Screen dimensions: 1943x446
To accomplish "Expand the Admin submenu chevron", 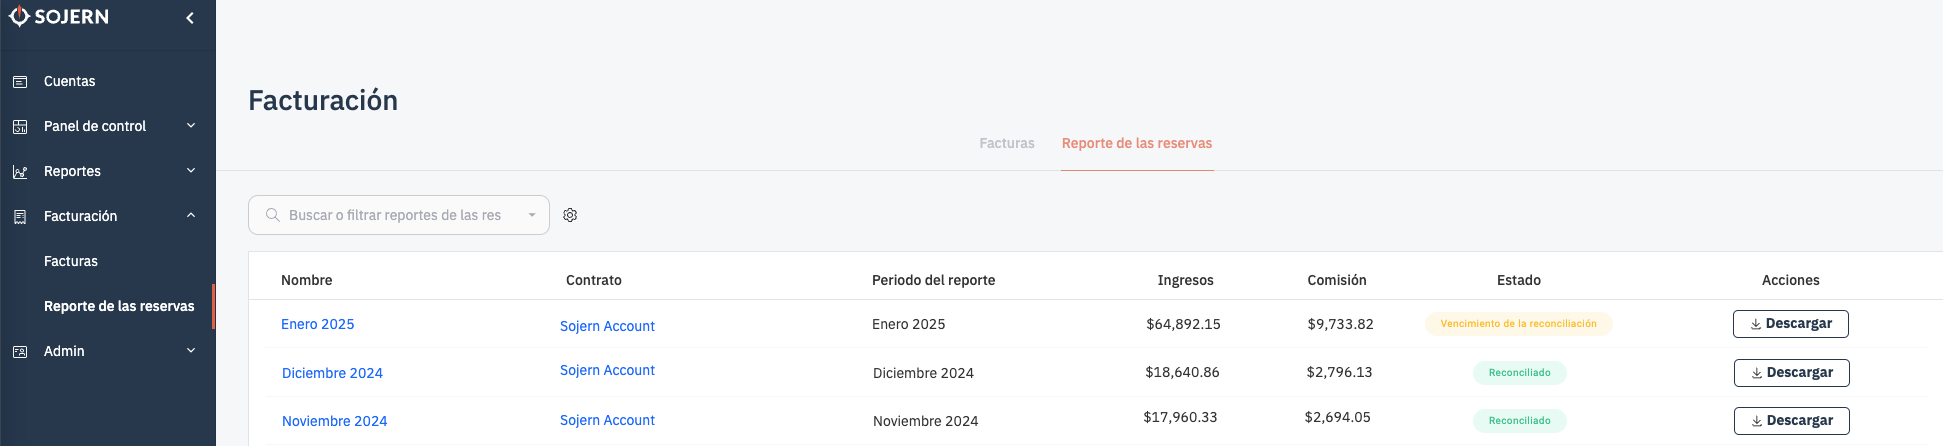I will tap(191, 351).
